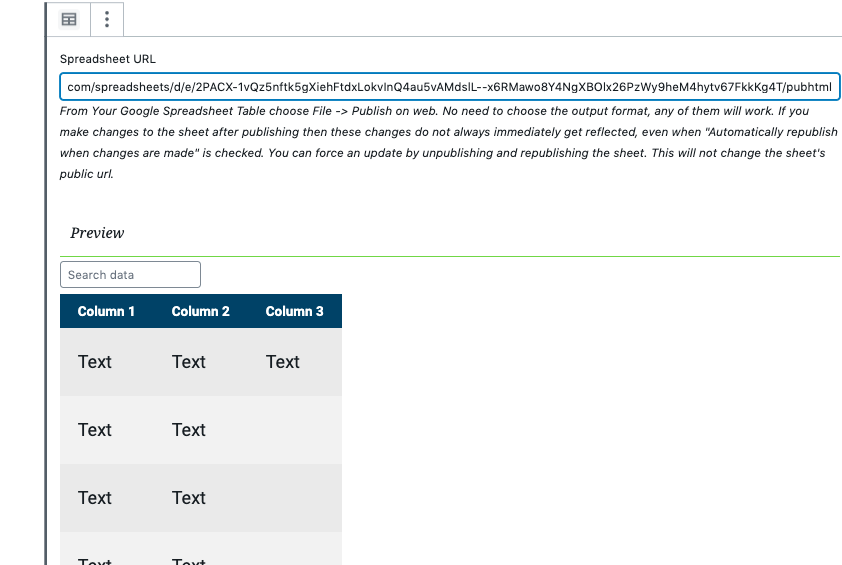The height and width of the screenshot is (565, 842).
Task: Click the Column 3 table header
Action: (x=295, y=312)
